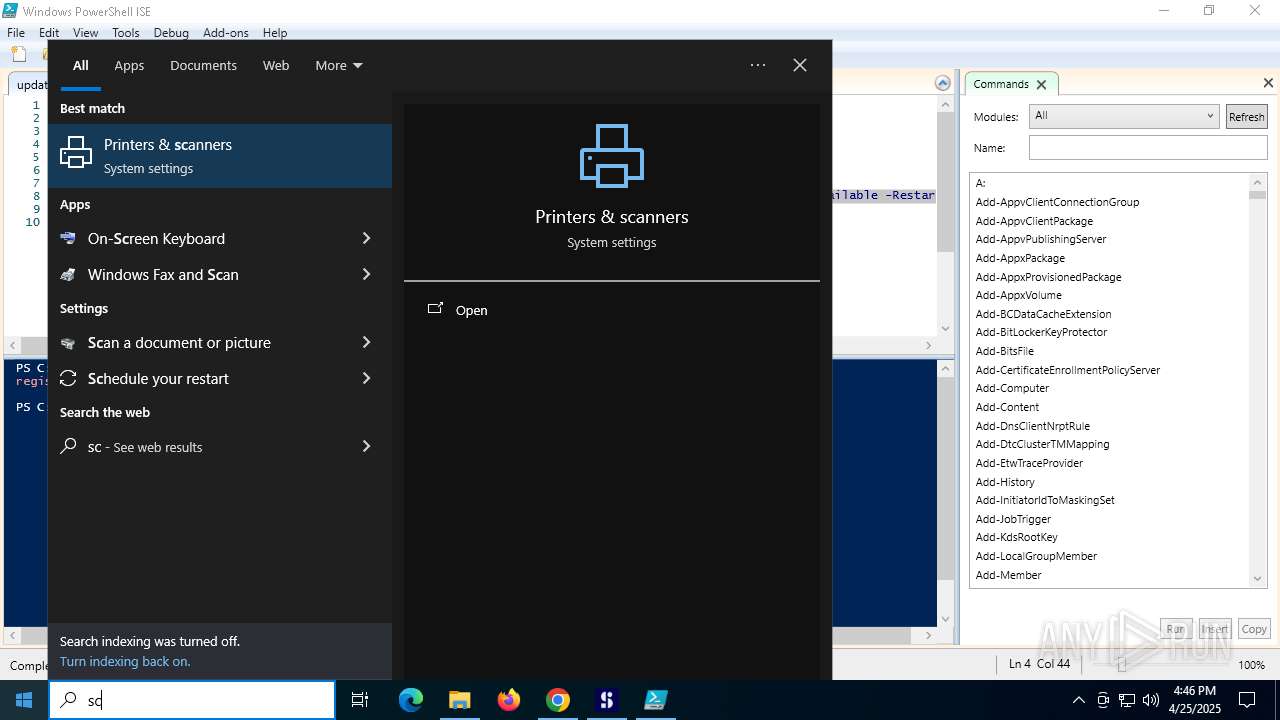Select Add-LocalGroupMember in commands list

point(1036,556)
